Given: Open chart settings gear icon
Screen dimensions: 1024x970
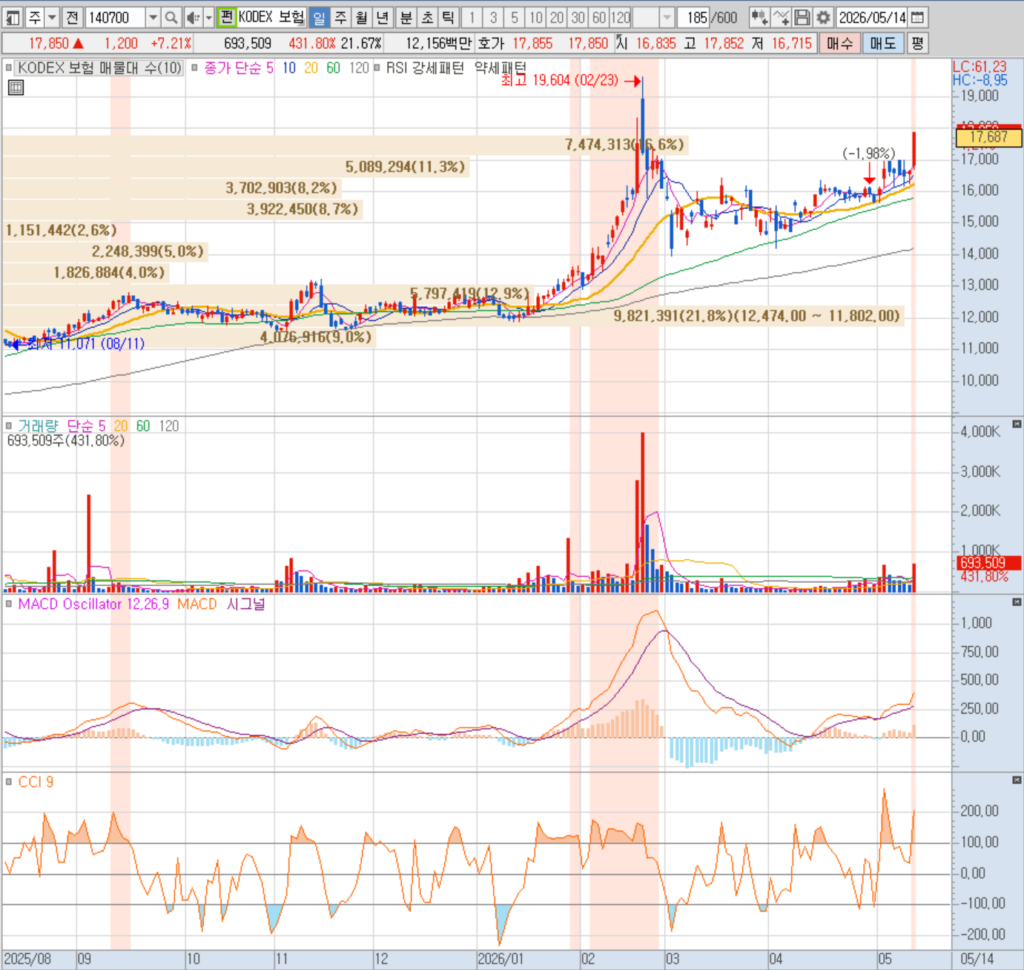Looking at the screenshot, I should point(824,18).
